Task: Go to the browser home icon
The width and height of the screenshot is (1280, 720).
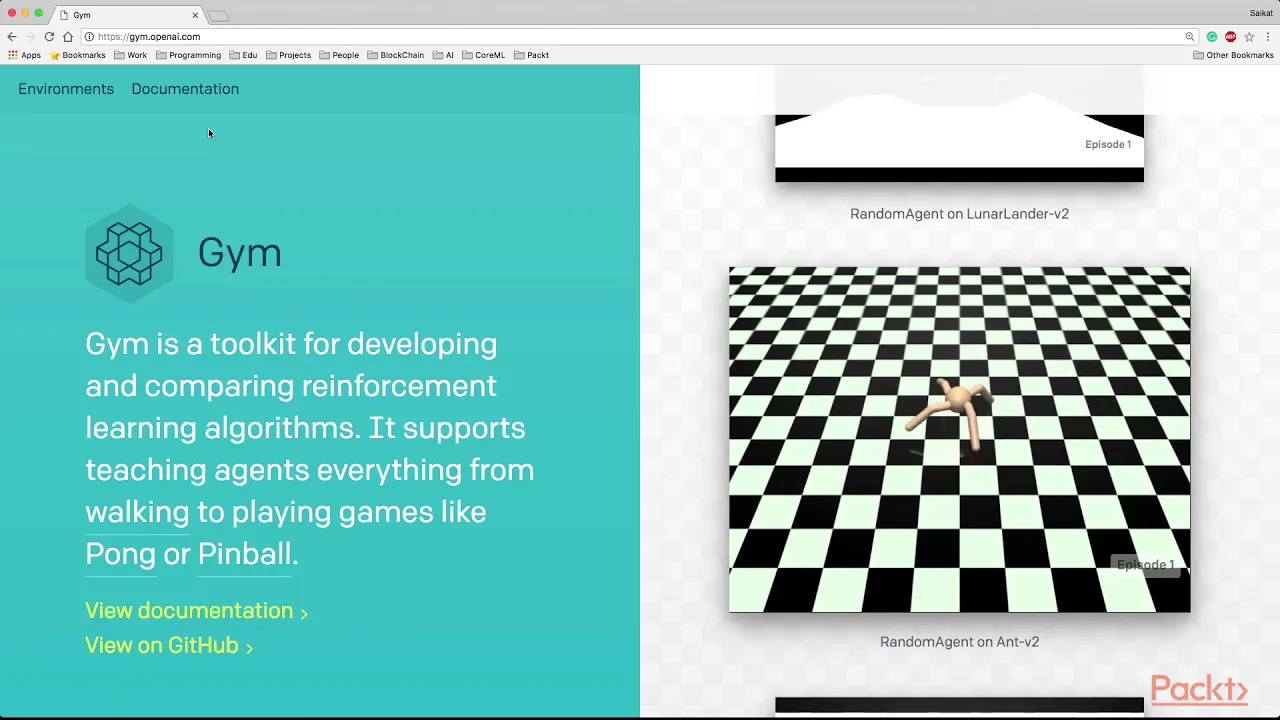Action: 67,37
